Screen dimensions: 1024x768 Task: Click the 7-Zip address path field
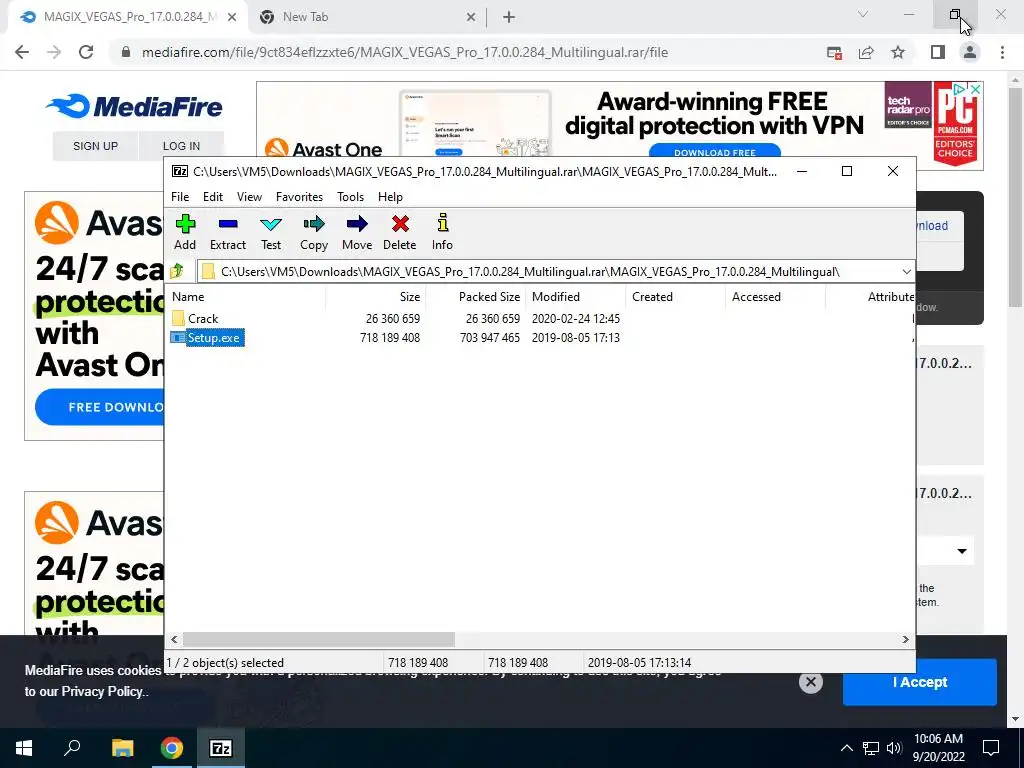coord(547,272)
